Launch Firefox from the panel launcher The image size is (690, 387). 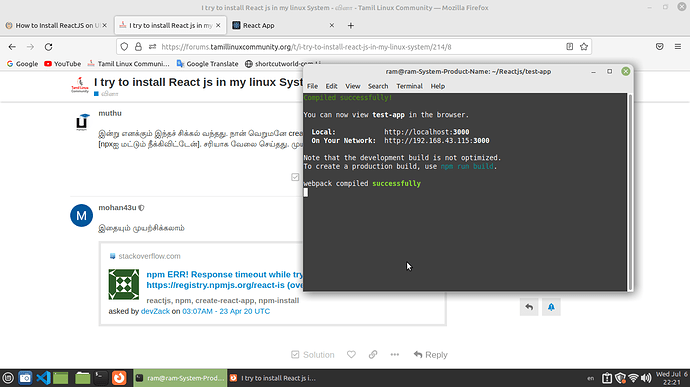pos(119,378)
